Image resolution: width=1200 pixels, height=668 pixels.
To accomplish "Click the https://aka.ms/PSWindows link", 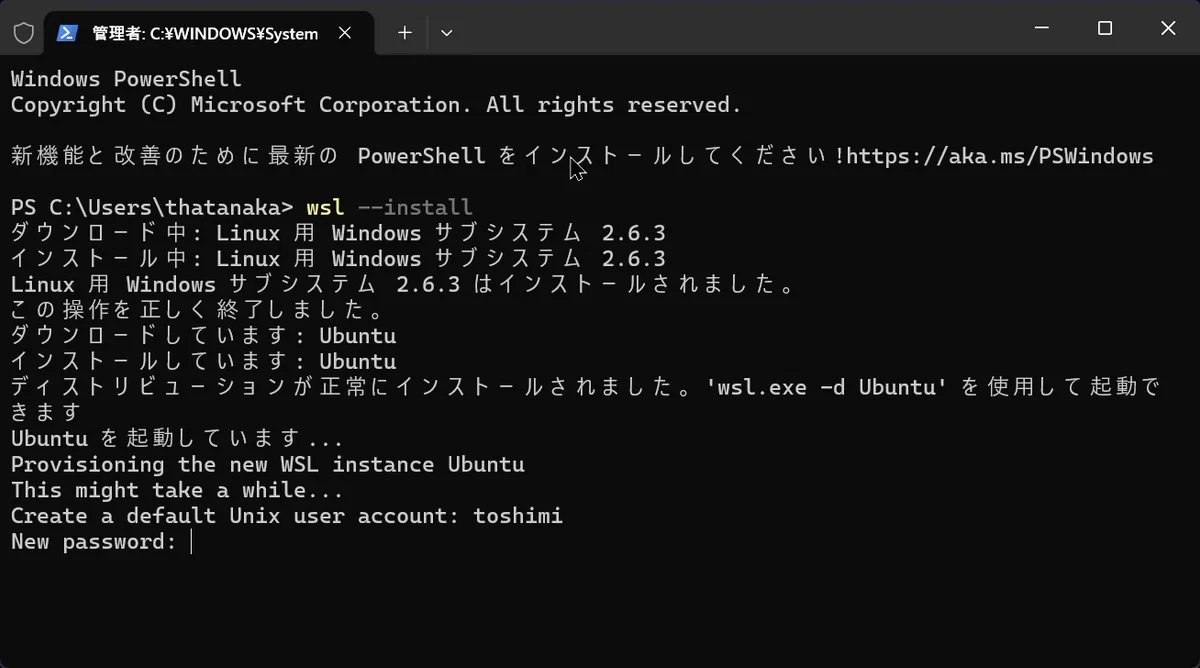I will 1000,156.
